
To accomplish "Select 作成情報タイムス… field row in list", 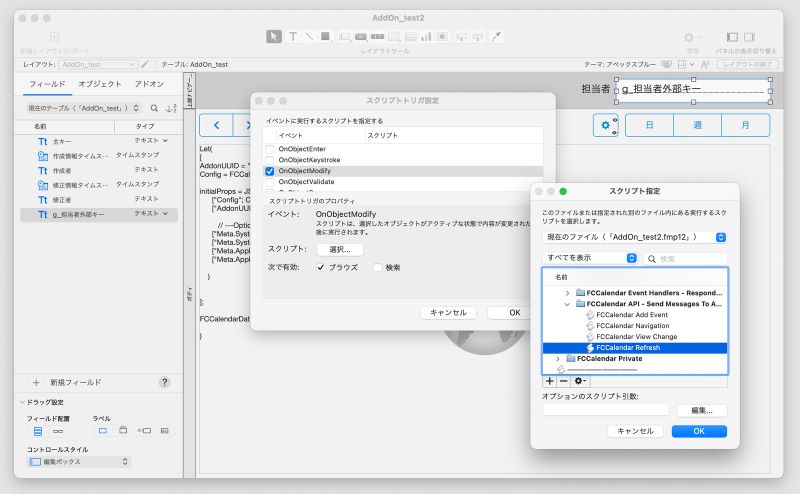I will point(99,156).
